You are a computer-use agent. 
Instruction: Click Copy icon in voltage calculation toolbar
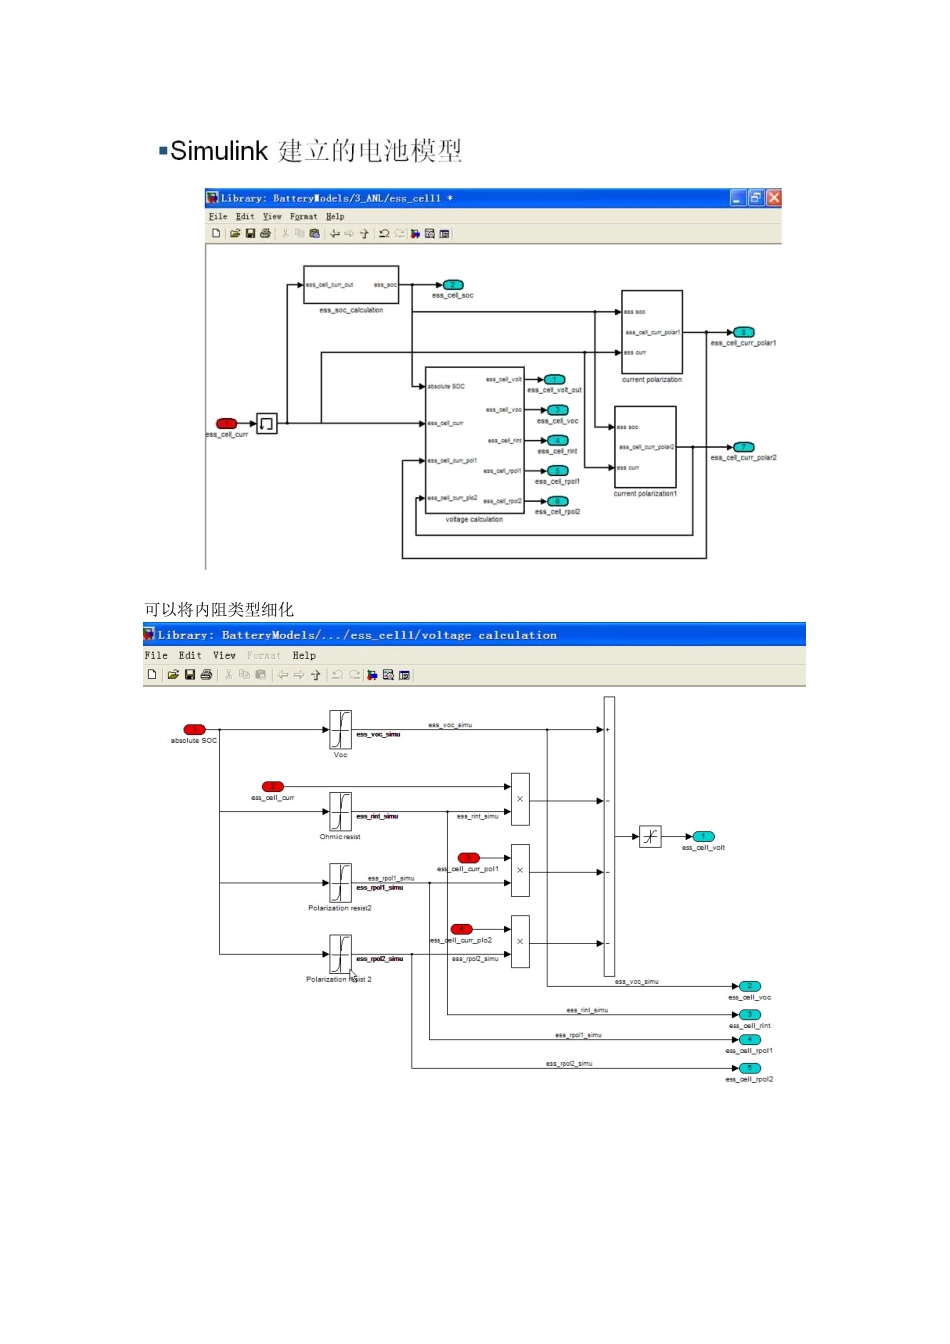(x=244, y=675)
